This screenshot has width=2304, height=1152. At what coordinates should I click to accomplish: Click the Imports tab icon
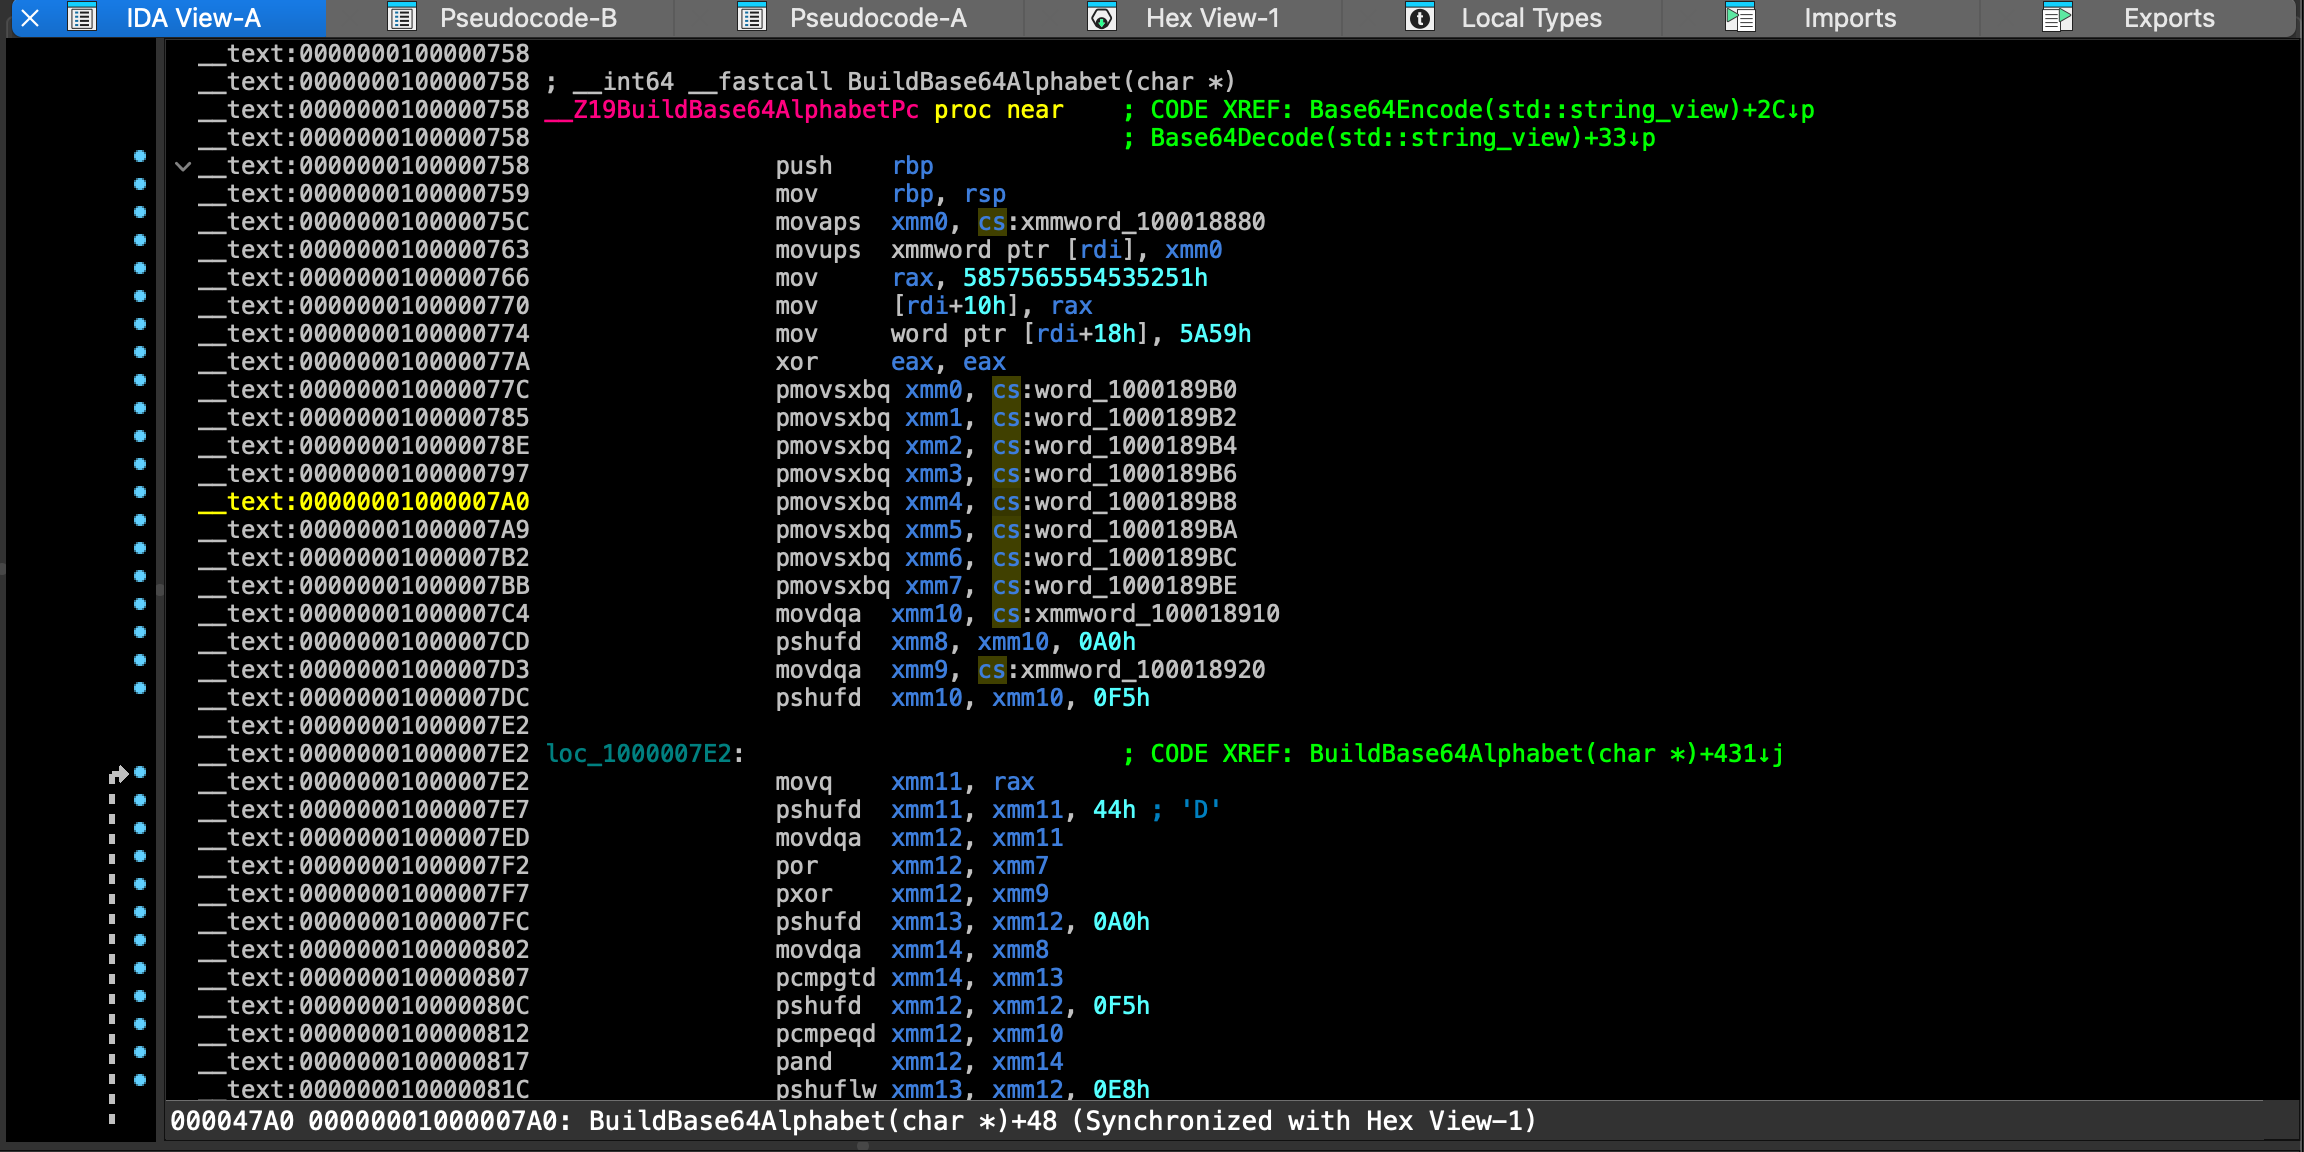coord(1741,18)
